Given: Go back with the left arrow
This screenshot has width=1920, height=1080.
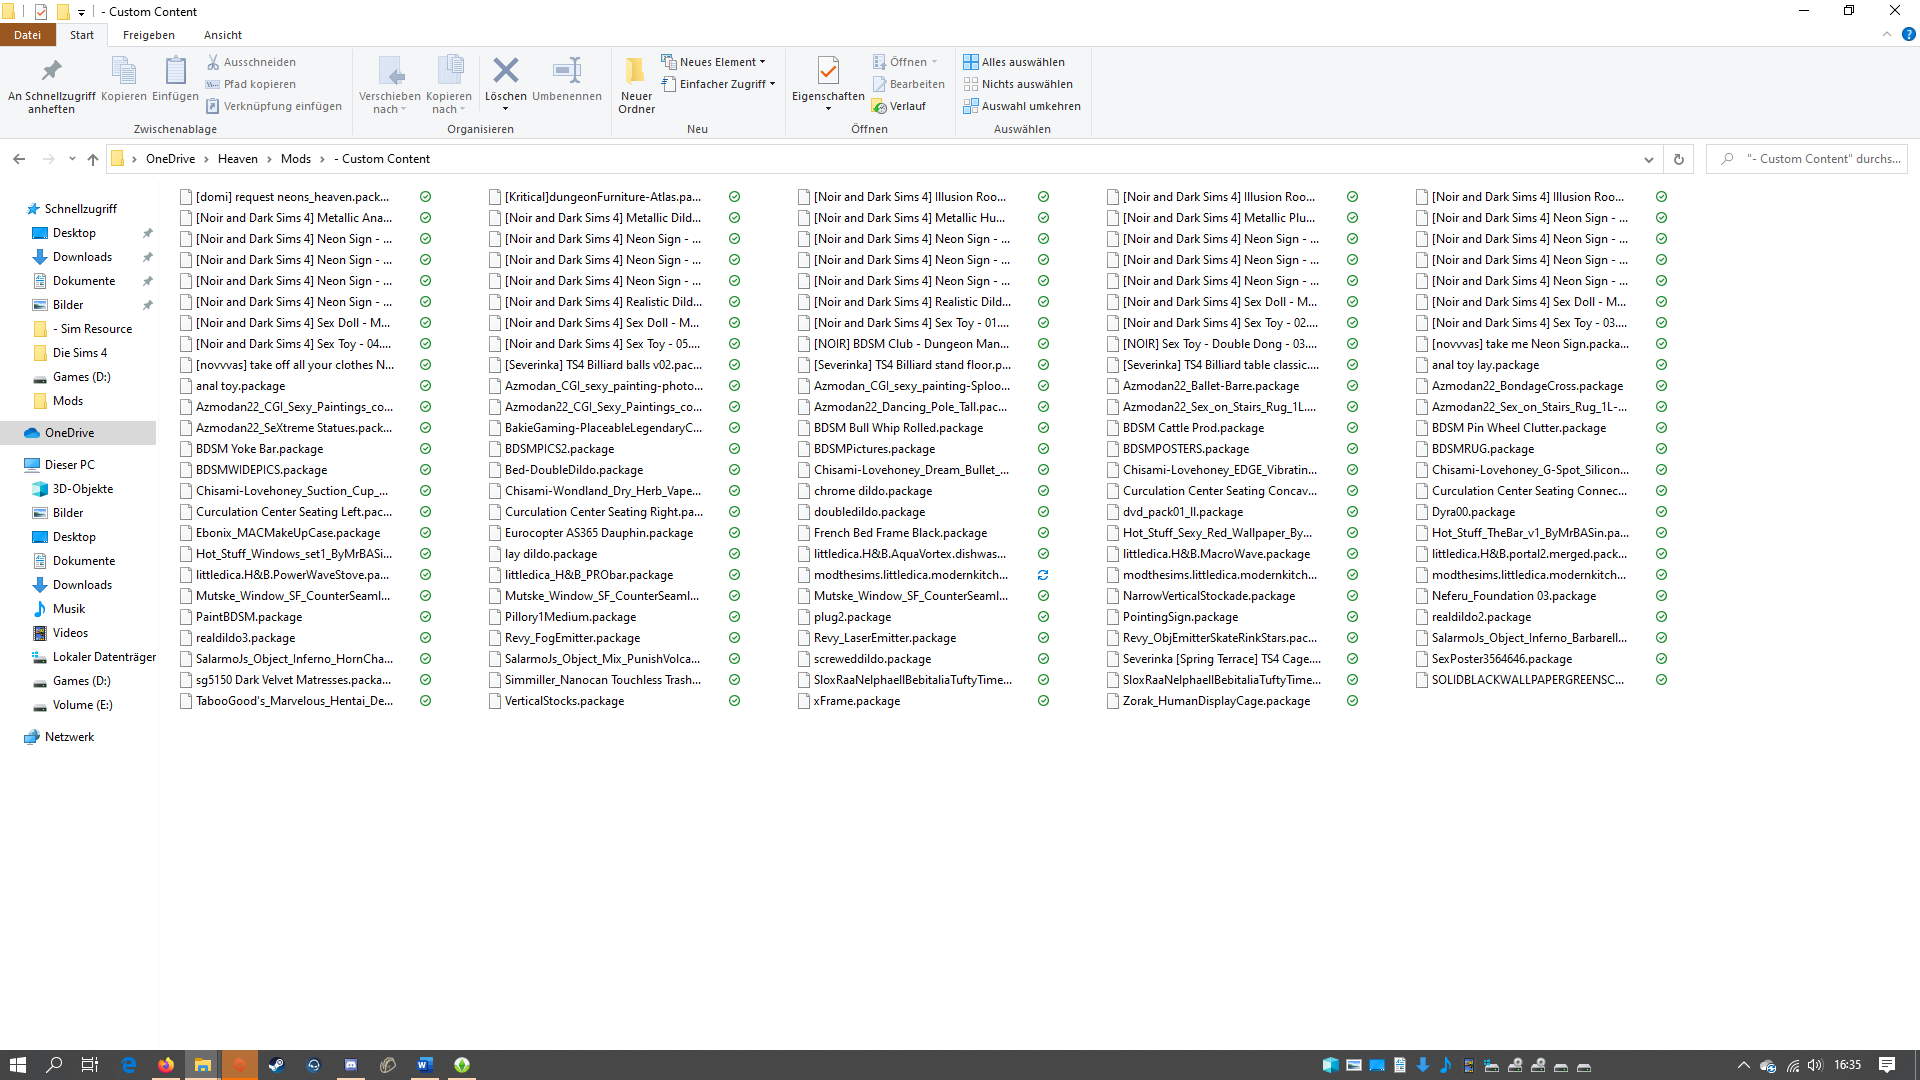Looking at the screenshot, I should coord(19,159).
